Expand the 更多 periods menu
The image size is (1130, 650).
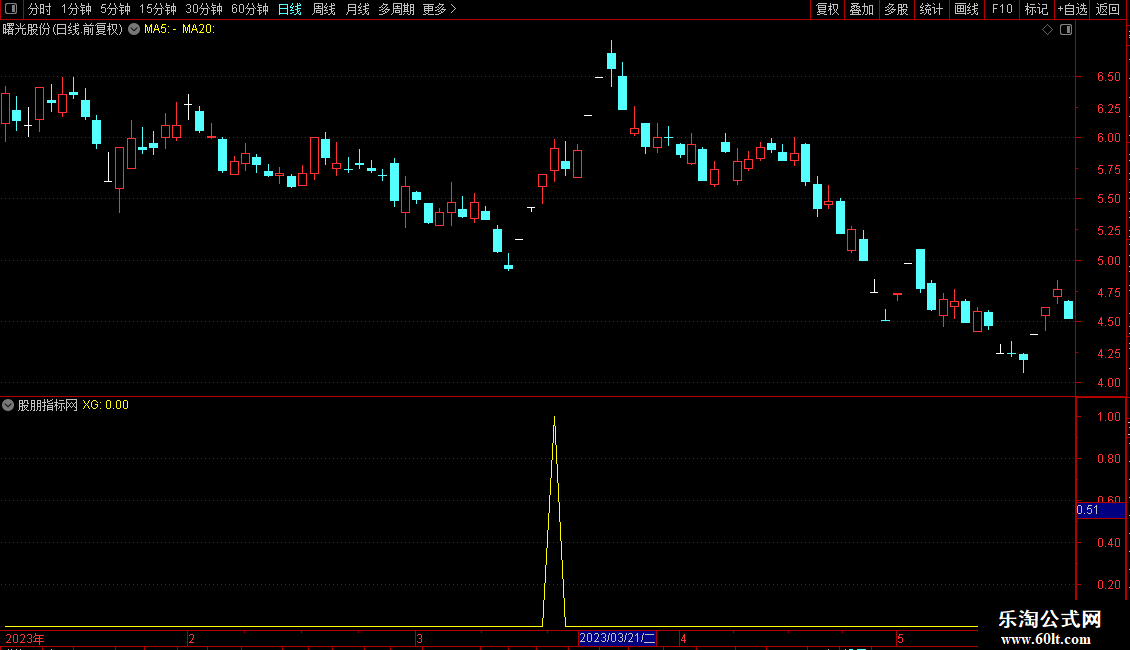click(x=439, y=9)
